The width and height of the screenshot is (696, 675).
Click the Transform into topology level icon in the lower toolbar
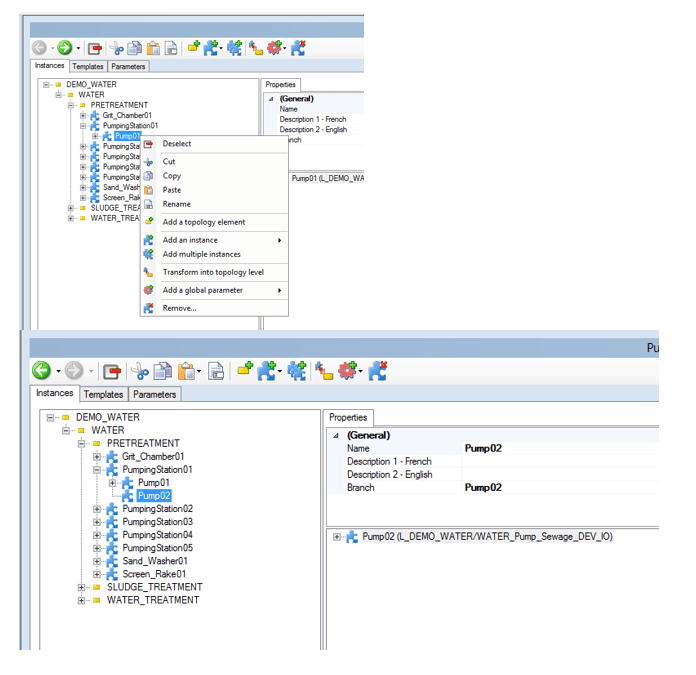[323, 371]
